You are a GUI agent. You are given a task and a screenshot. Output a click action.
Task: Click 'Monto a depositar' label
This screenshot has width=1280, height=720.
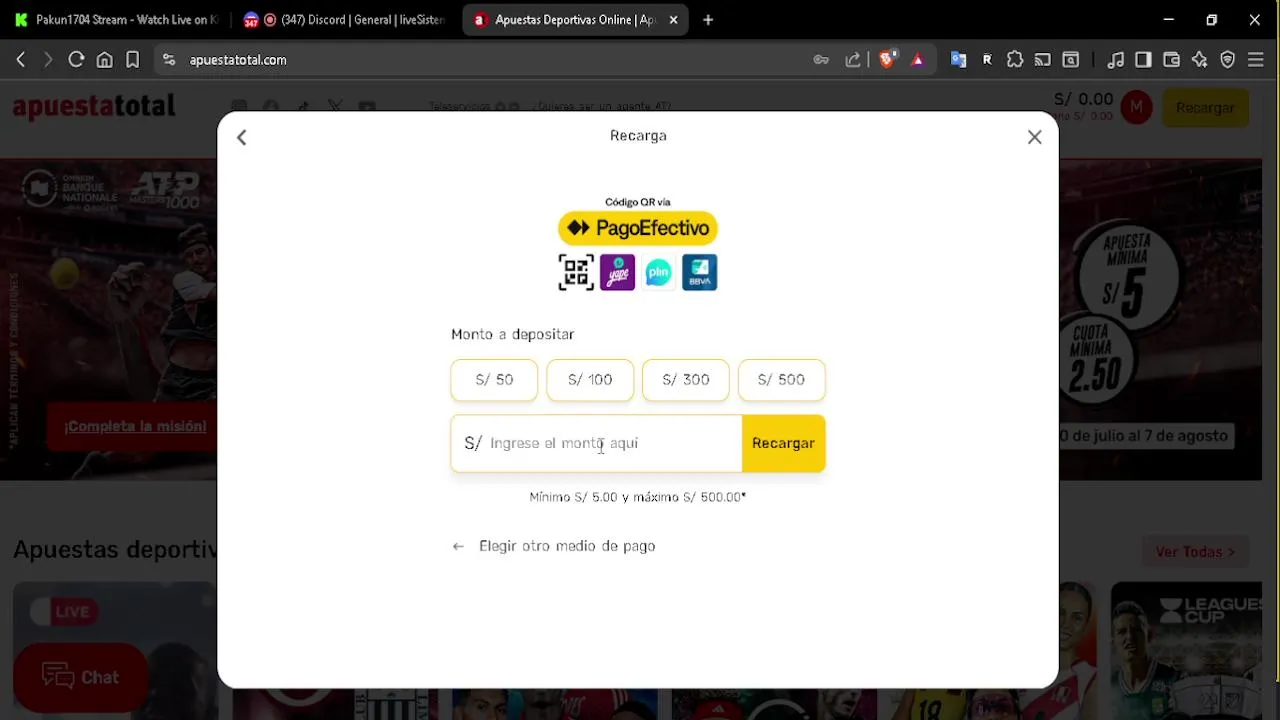tap(512, 334)
